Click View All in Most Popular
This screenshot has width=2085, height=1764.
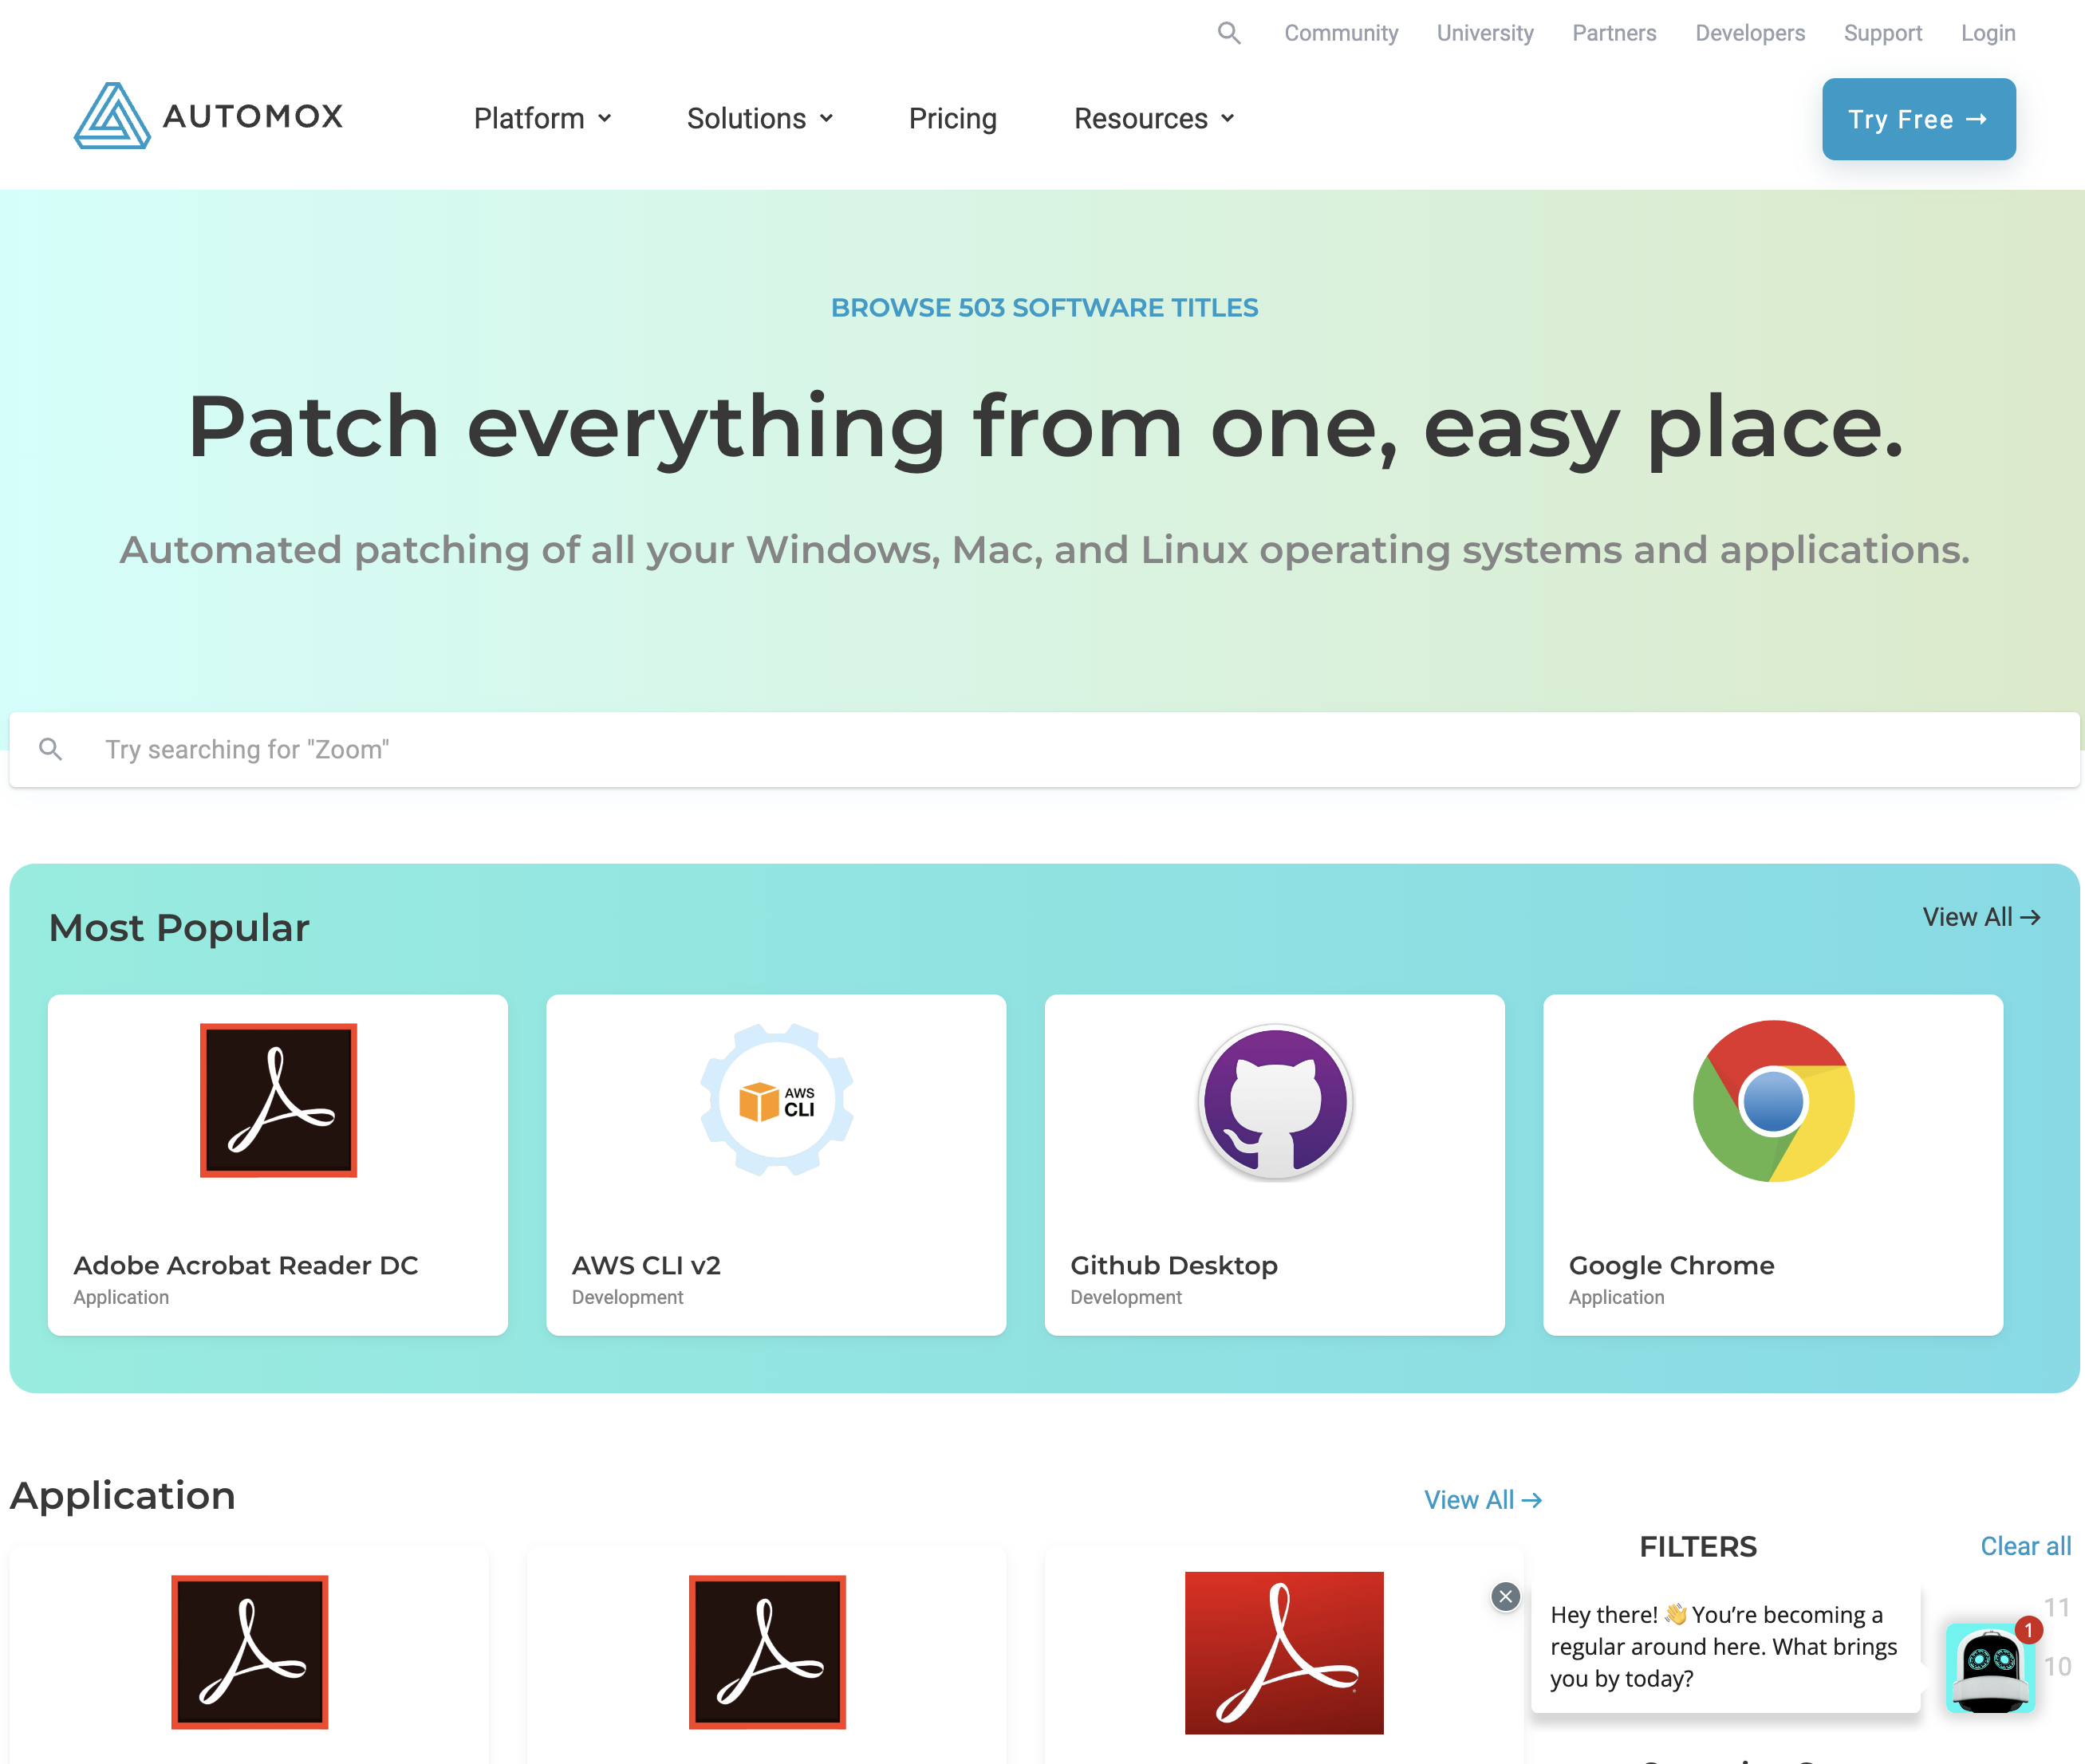point(1980,917)
